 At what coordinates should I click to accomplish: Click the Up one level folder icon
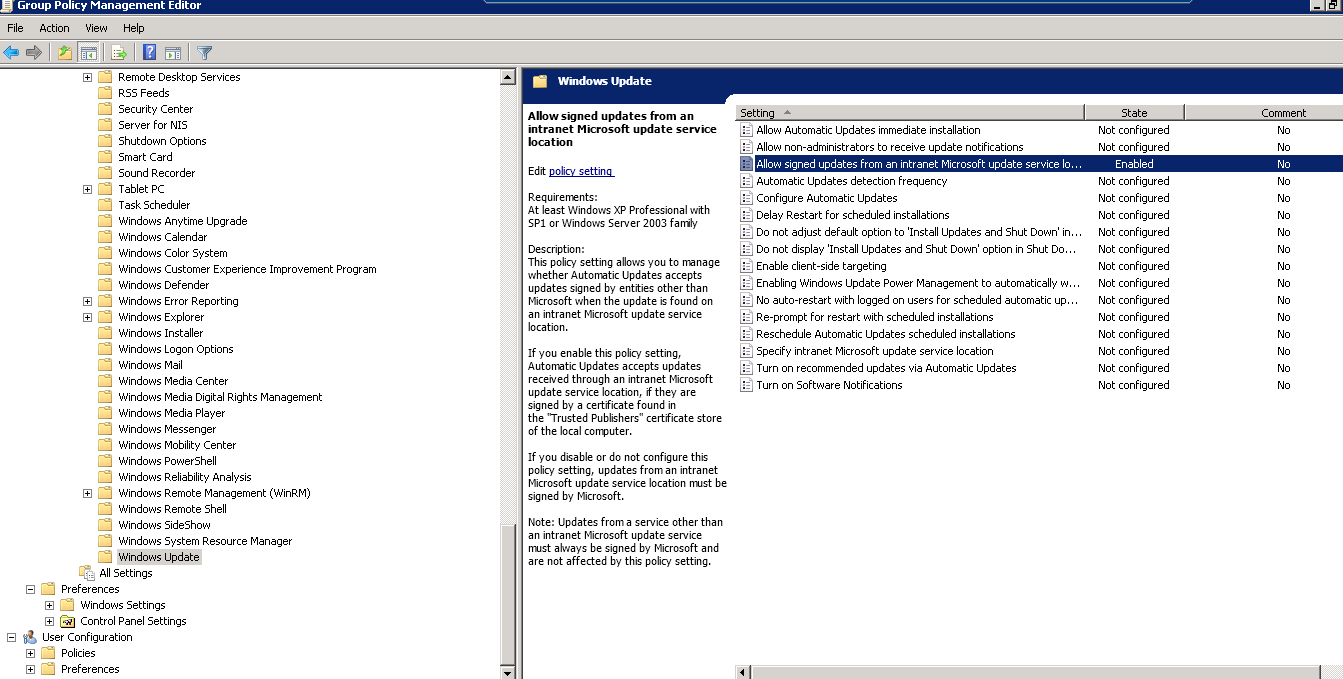[65, 53]
